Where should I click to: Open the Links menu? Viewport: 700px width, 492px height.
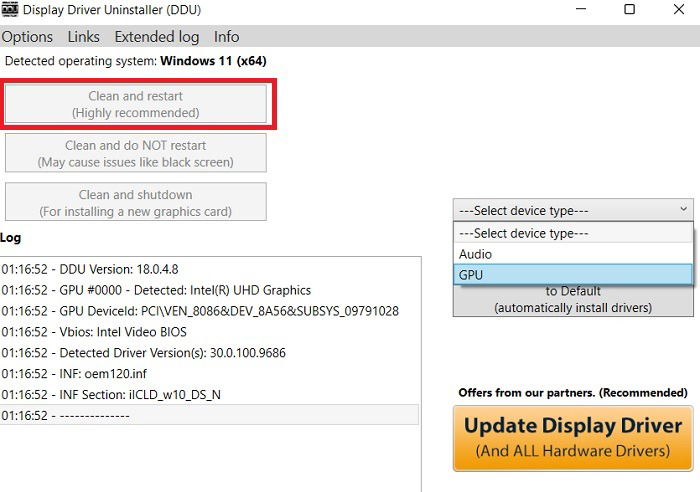pos(83,37)
